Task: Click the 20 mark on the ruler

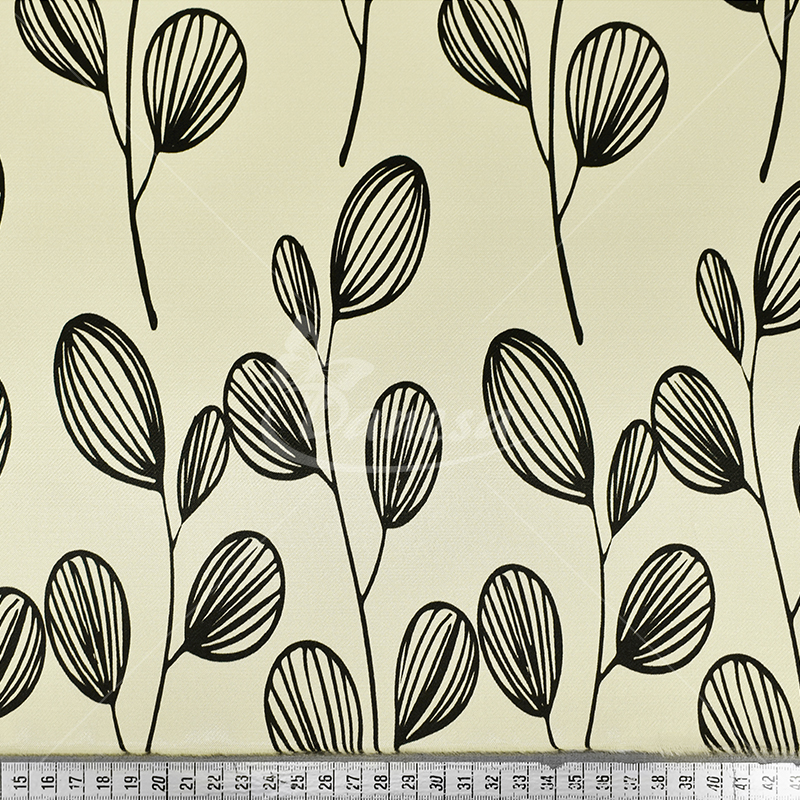Action: [160, 782]
